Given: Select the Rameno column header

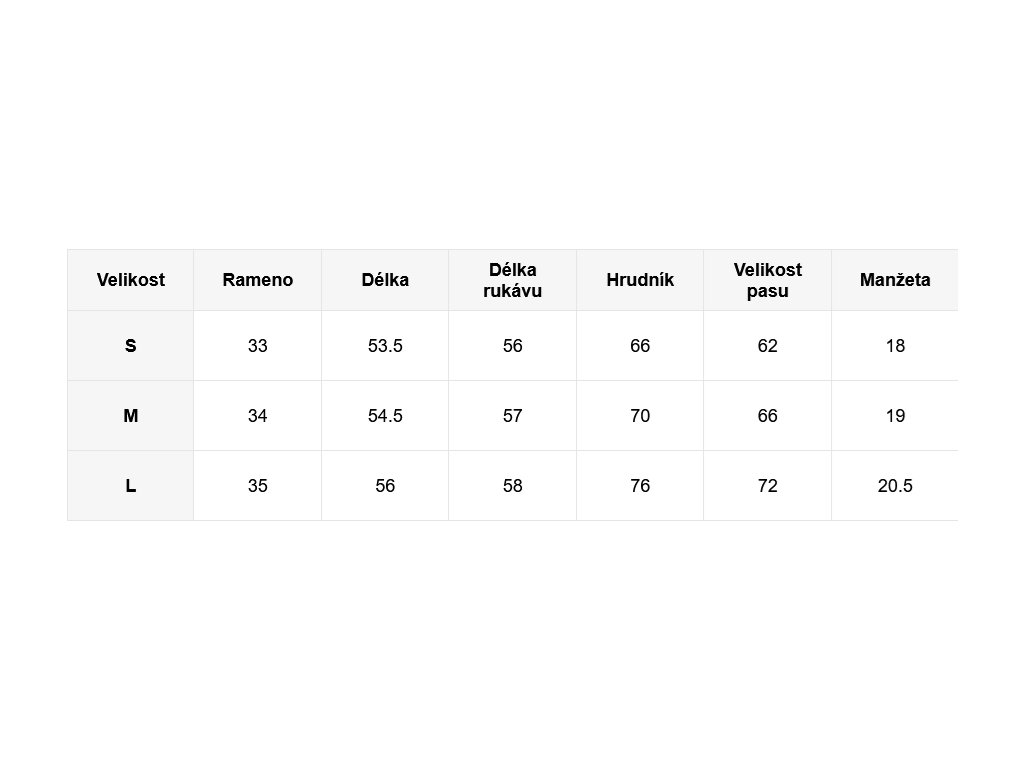Looking at the screenshot, I should click(x=258, y=280).
